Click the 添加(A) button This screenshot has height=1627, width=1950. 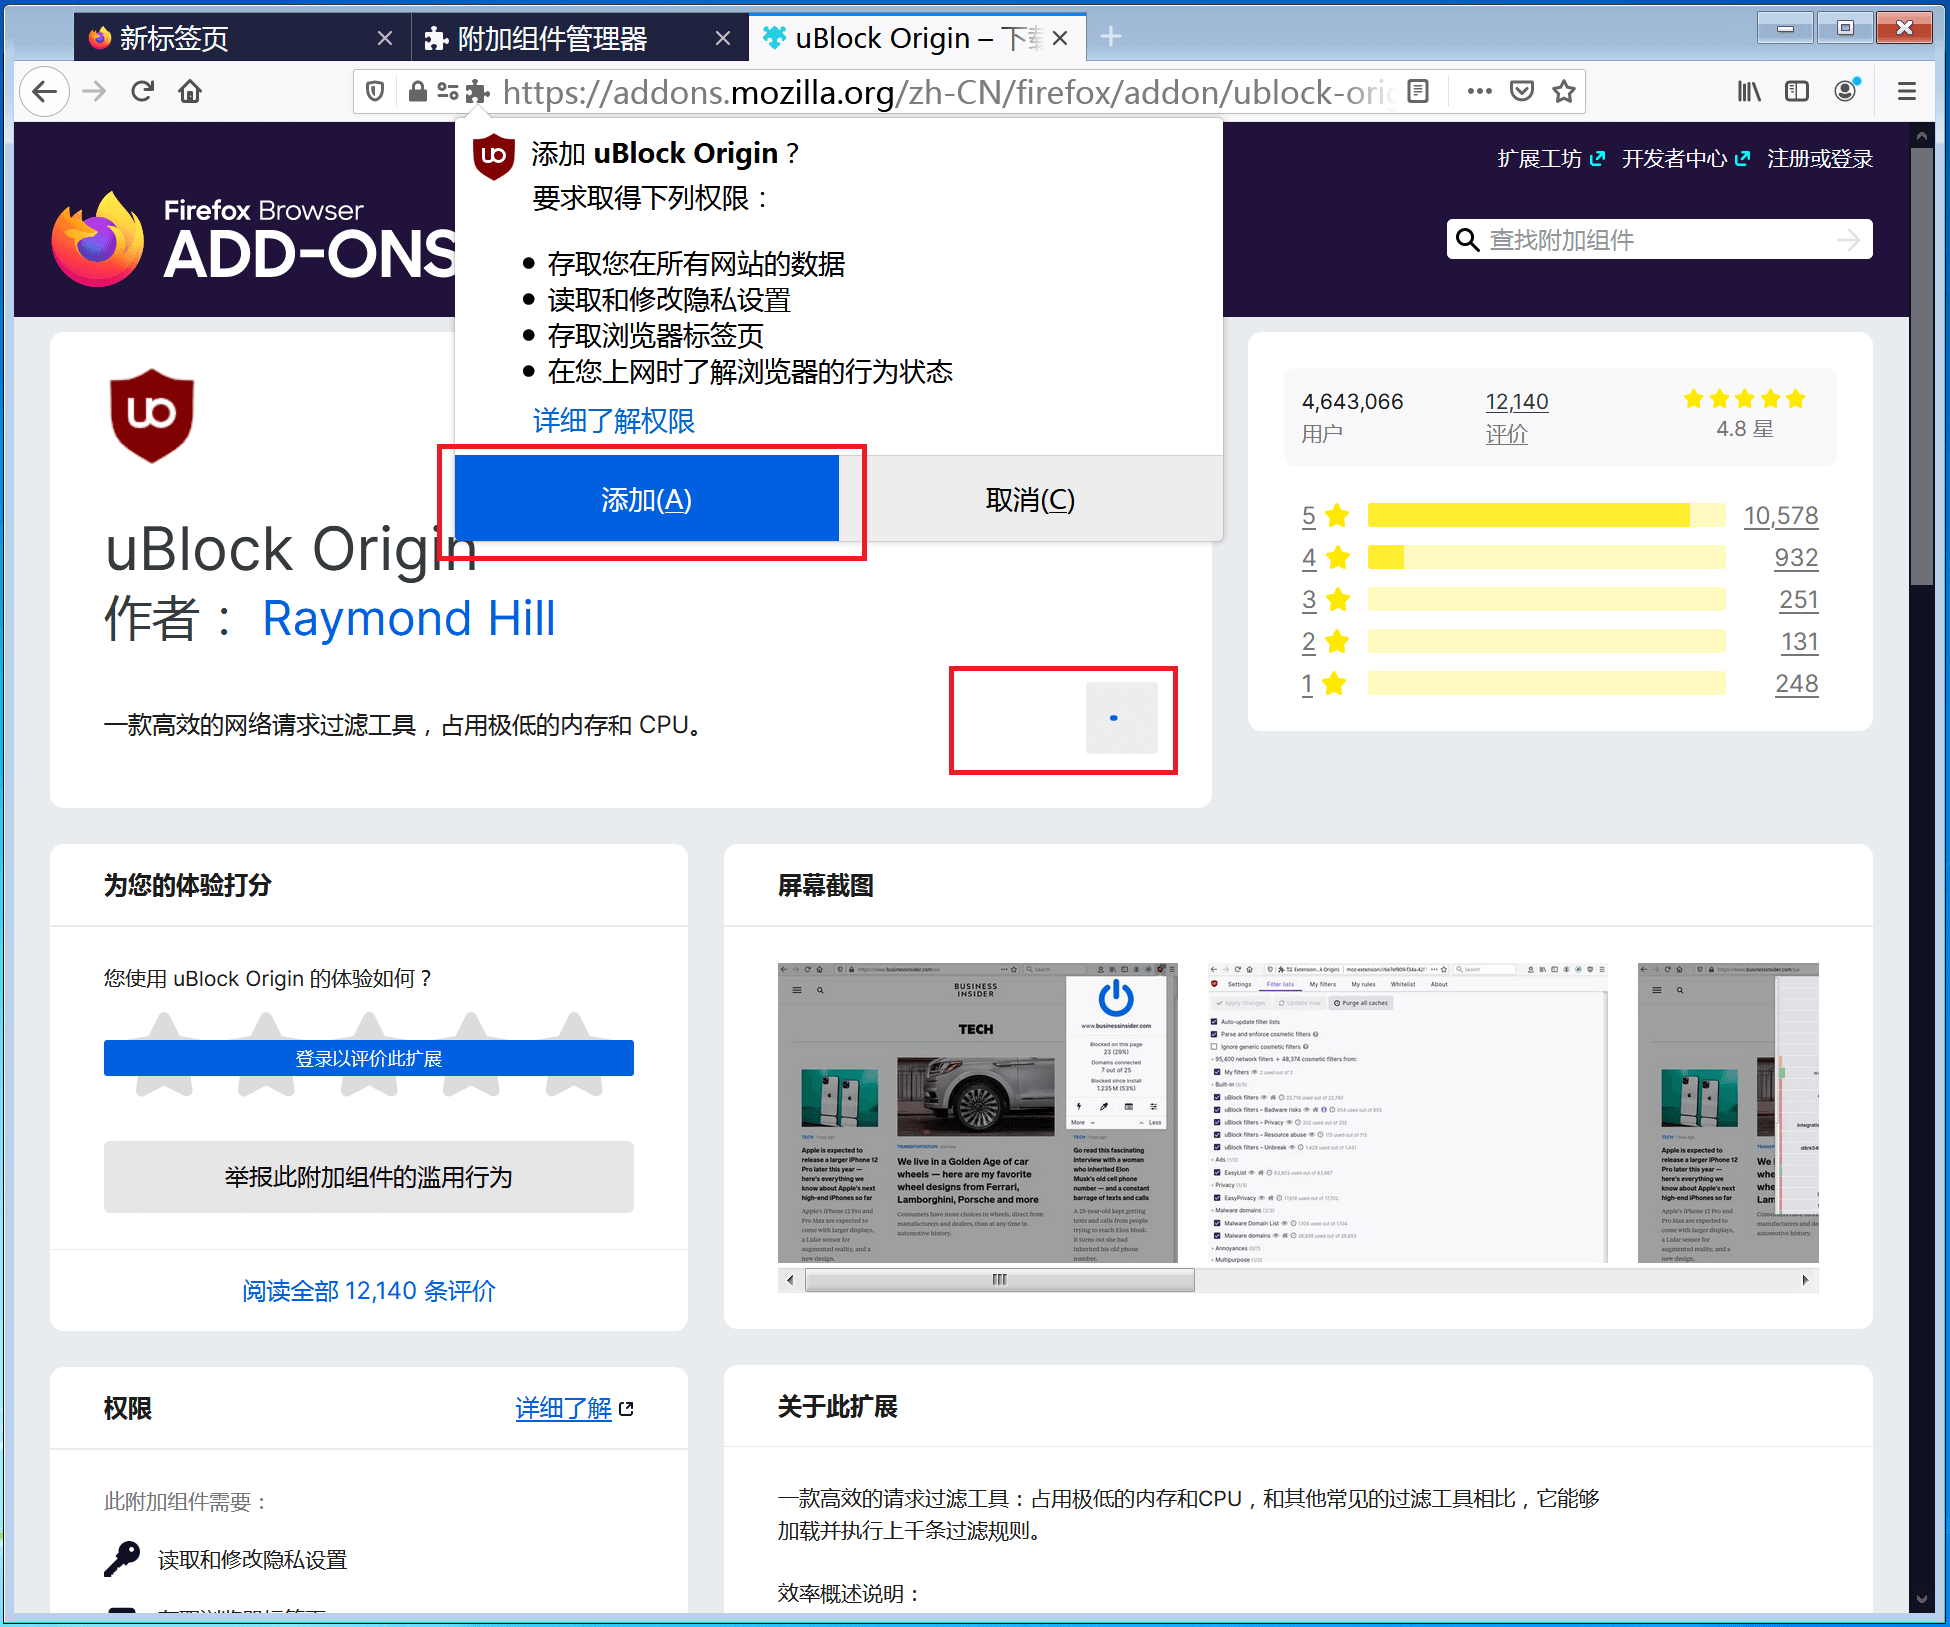click(x=646, y=499)
